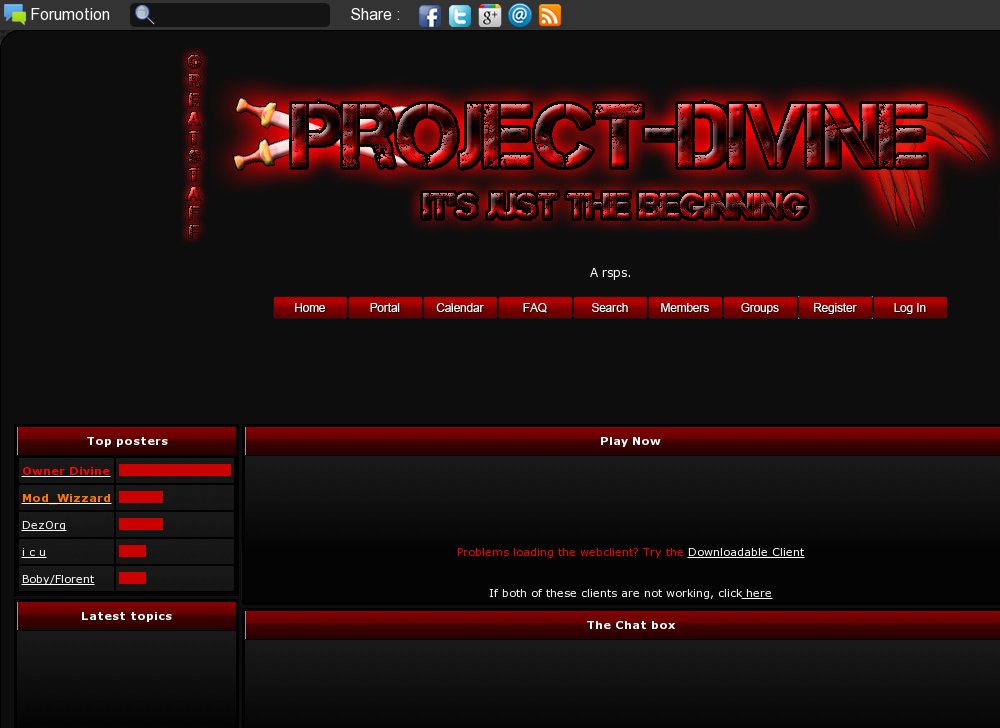Click the Forumotion logo icon
This screenshot has height=728, width=1000.
pos(14,13)
